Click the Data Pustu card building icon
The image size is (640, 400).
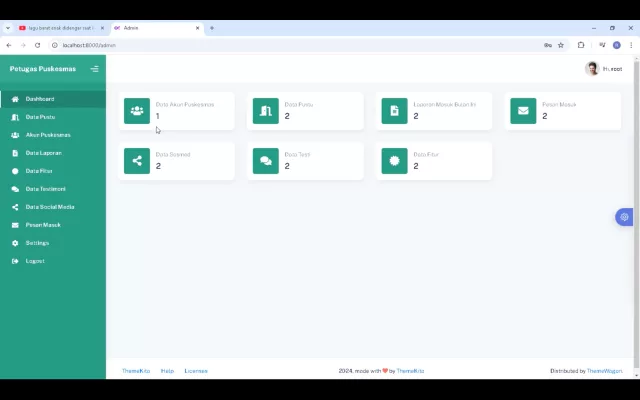pos(266,111)
